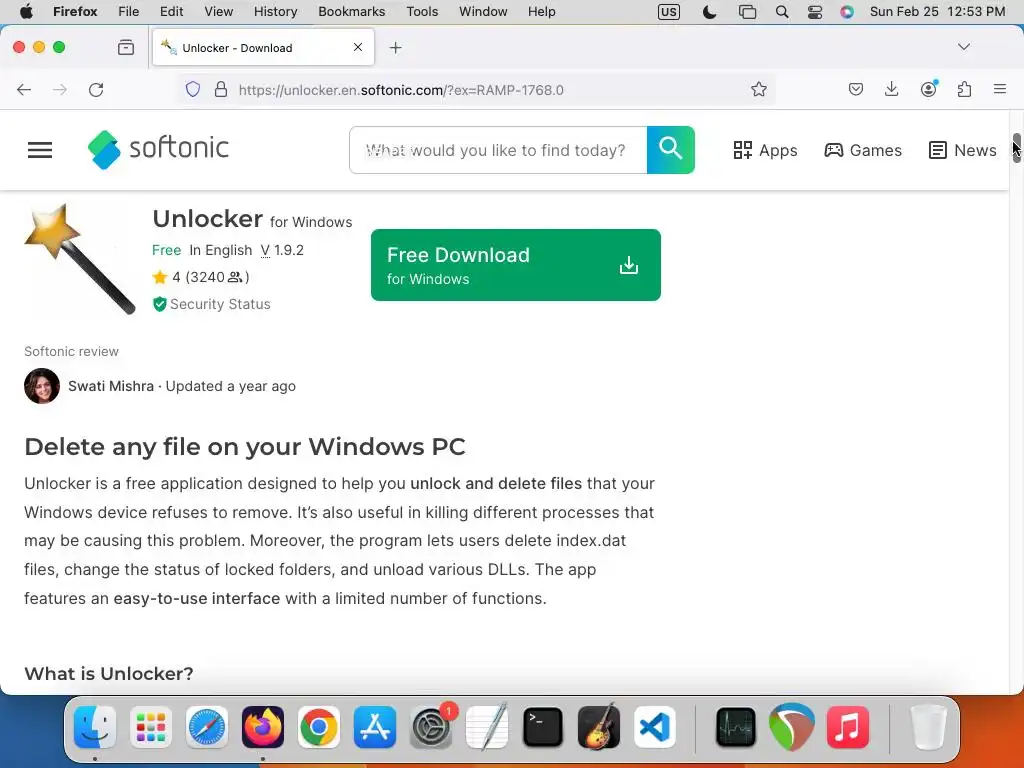Screen dimensions: 1024x768
Task: Click the green Security Status shield
Action: coord(159,304)
